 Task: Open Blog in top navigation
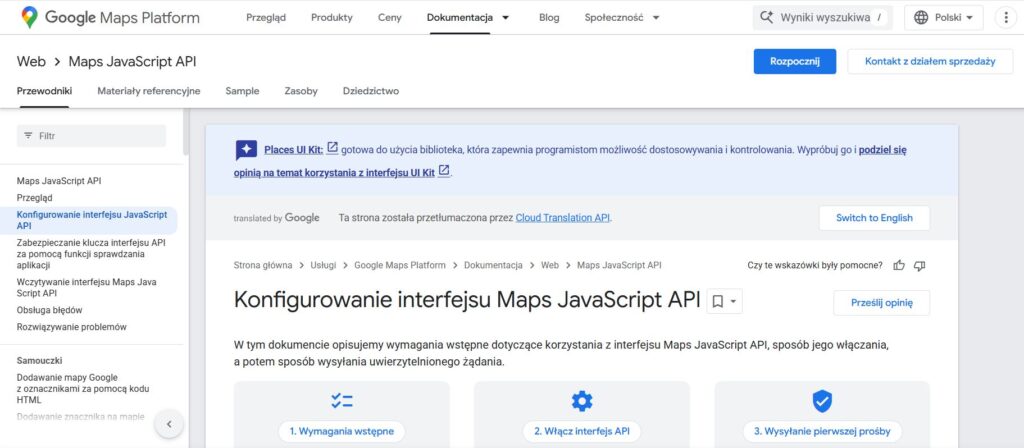549,18
